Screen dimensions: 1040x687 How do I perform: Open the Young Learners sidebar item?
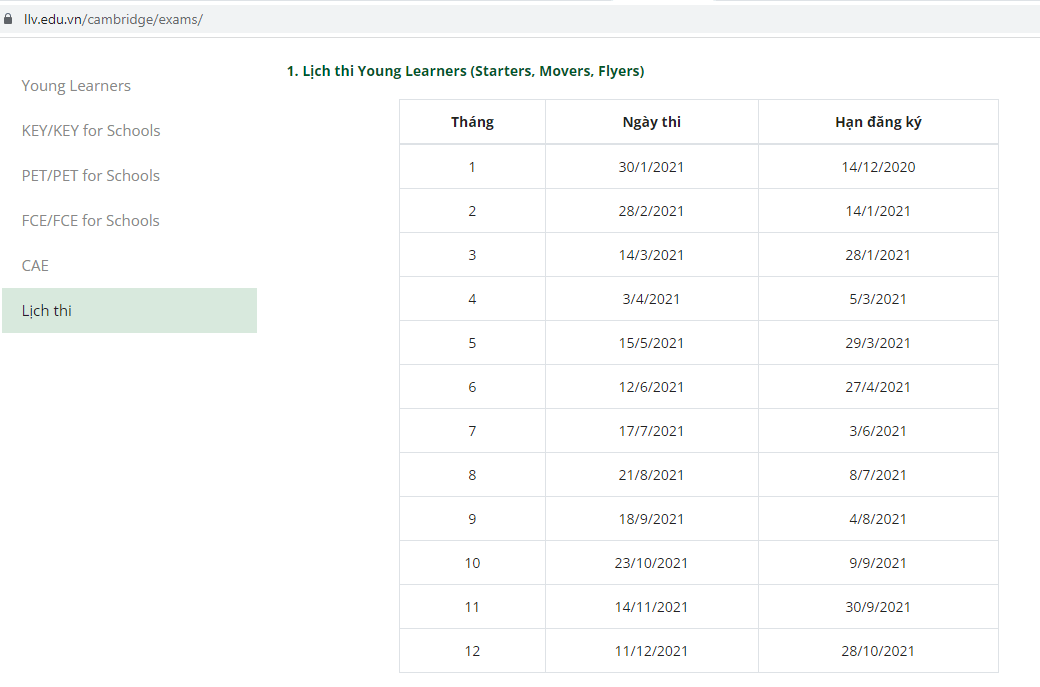click(x=76, y=86)
